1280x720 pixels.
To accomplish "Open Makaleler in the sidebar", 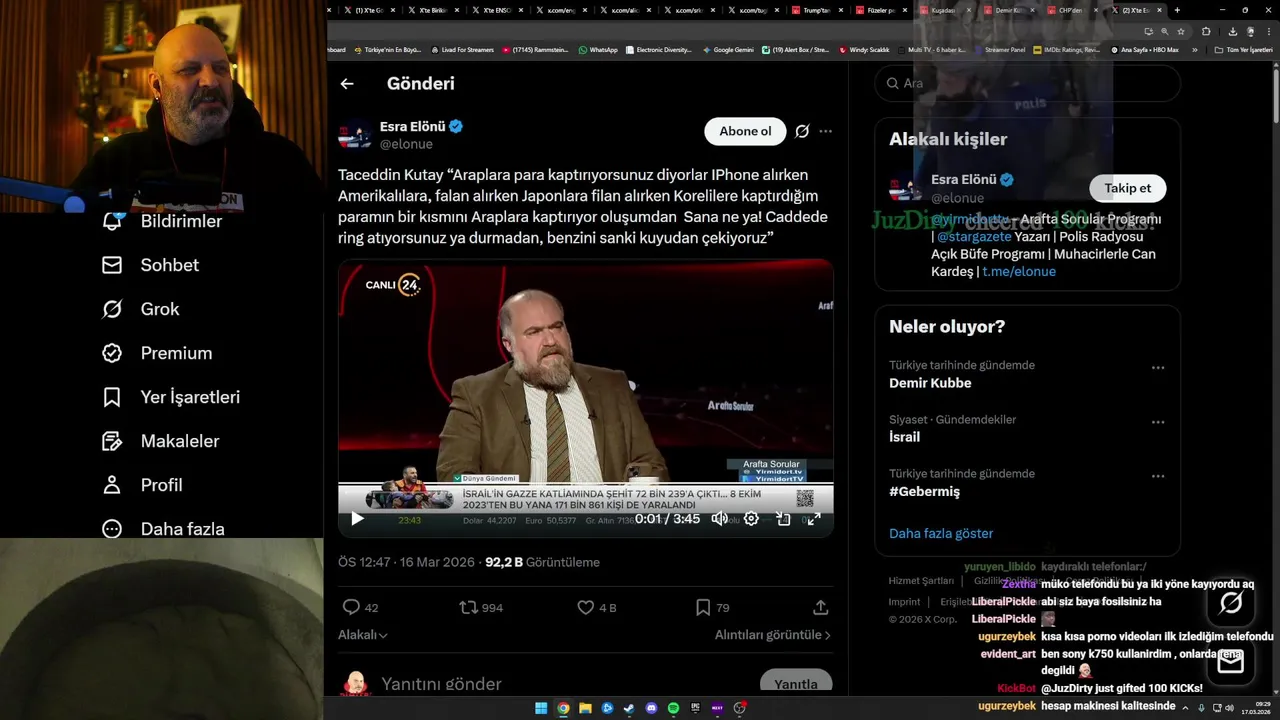I will (160, 441).
